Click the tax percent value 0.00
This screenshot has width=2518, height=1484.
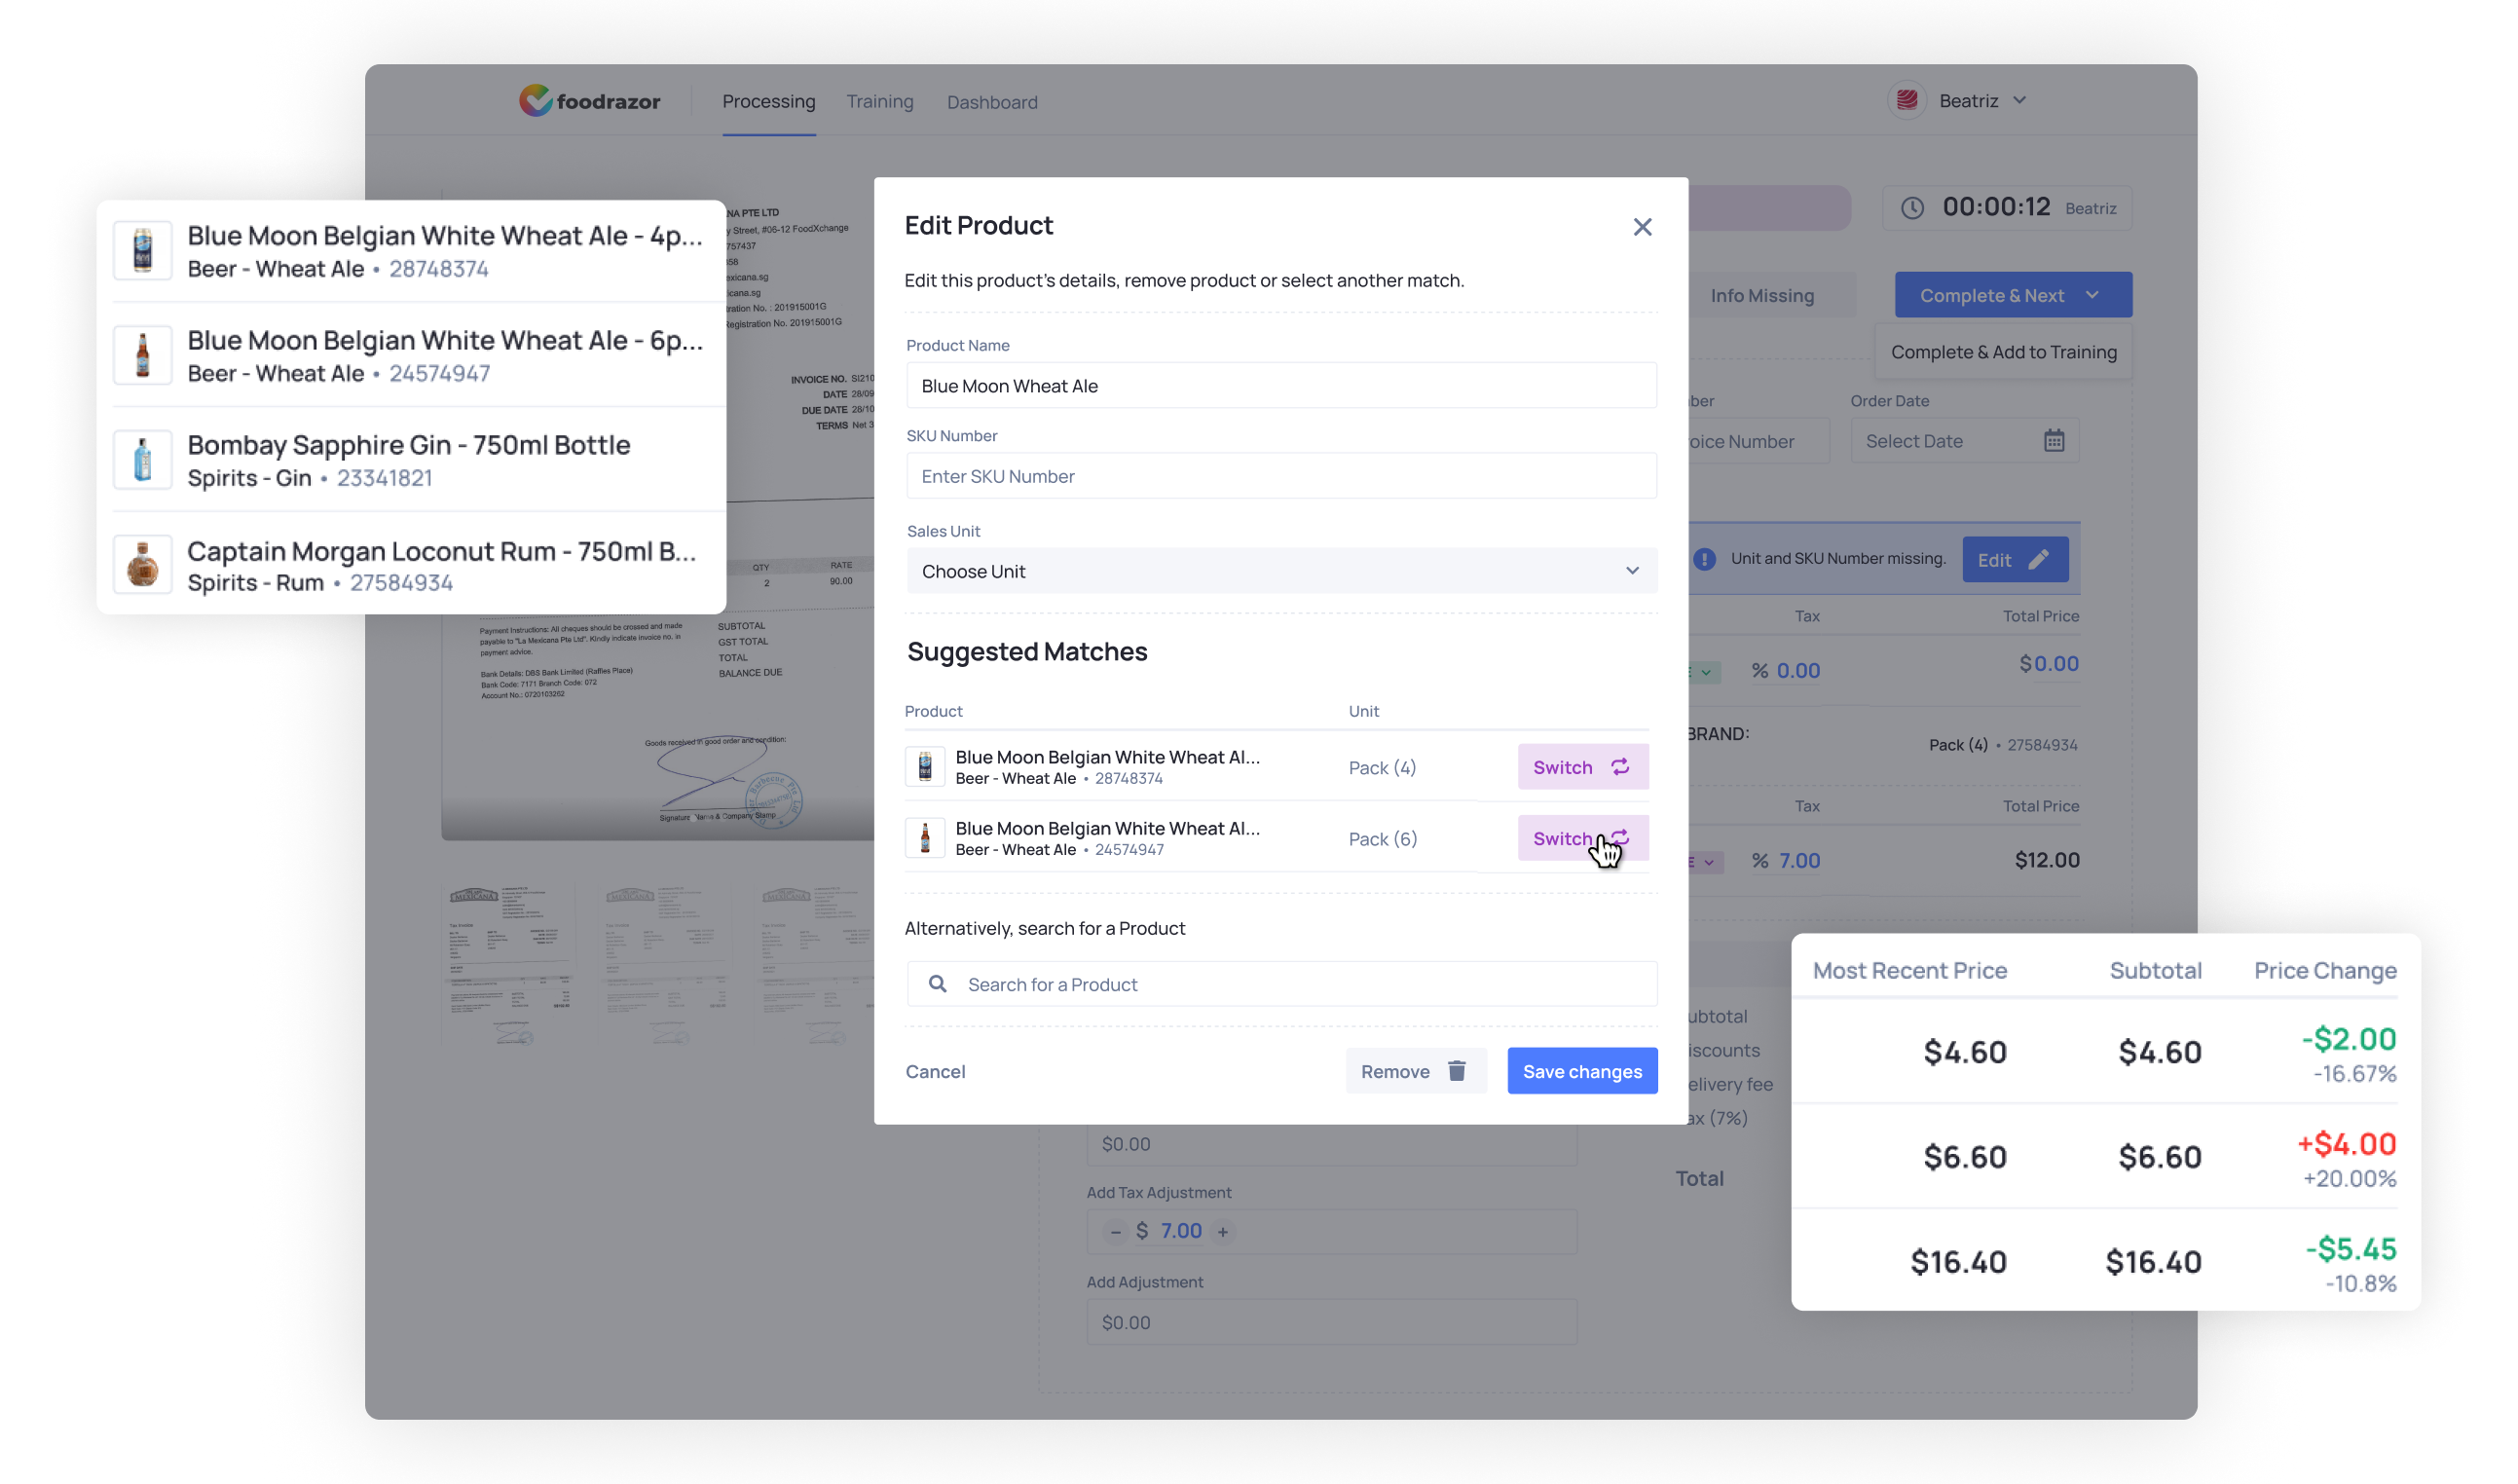1797,671
